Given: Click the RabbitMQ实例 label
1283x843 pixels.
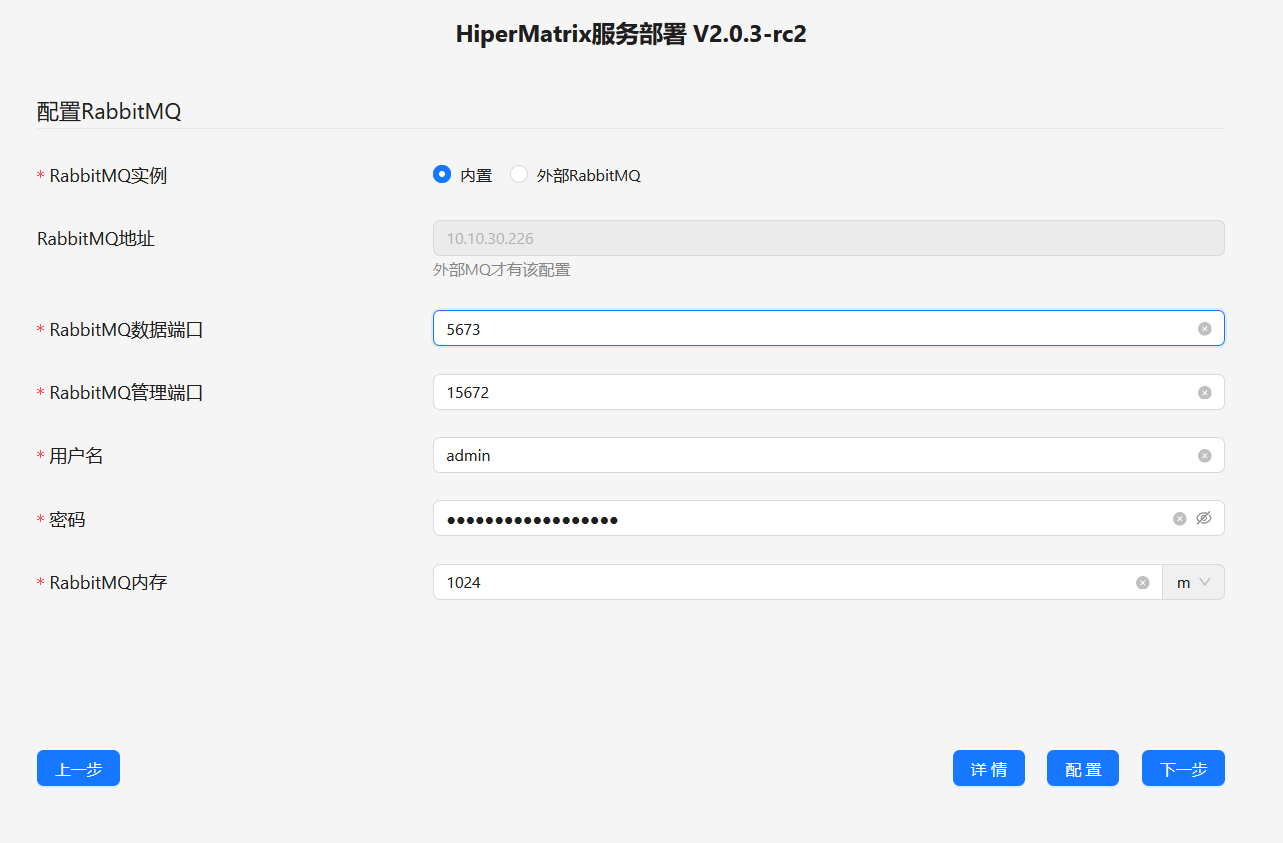Looking at the screenshot, I should tap(108, 176).
